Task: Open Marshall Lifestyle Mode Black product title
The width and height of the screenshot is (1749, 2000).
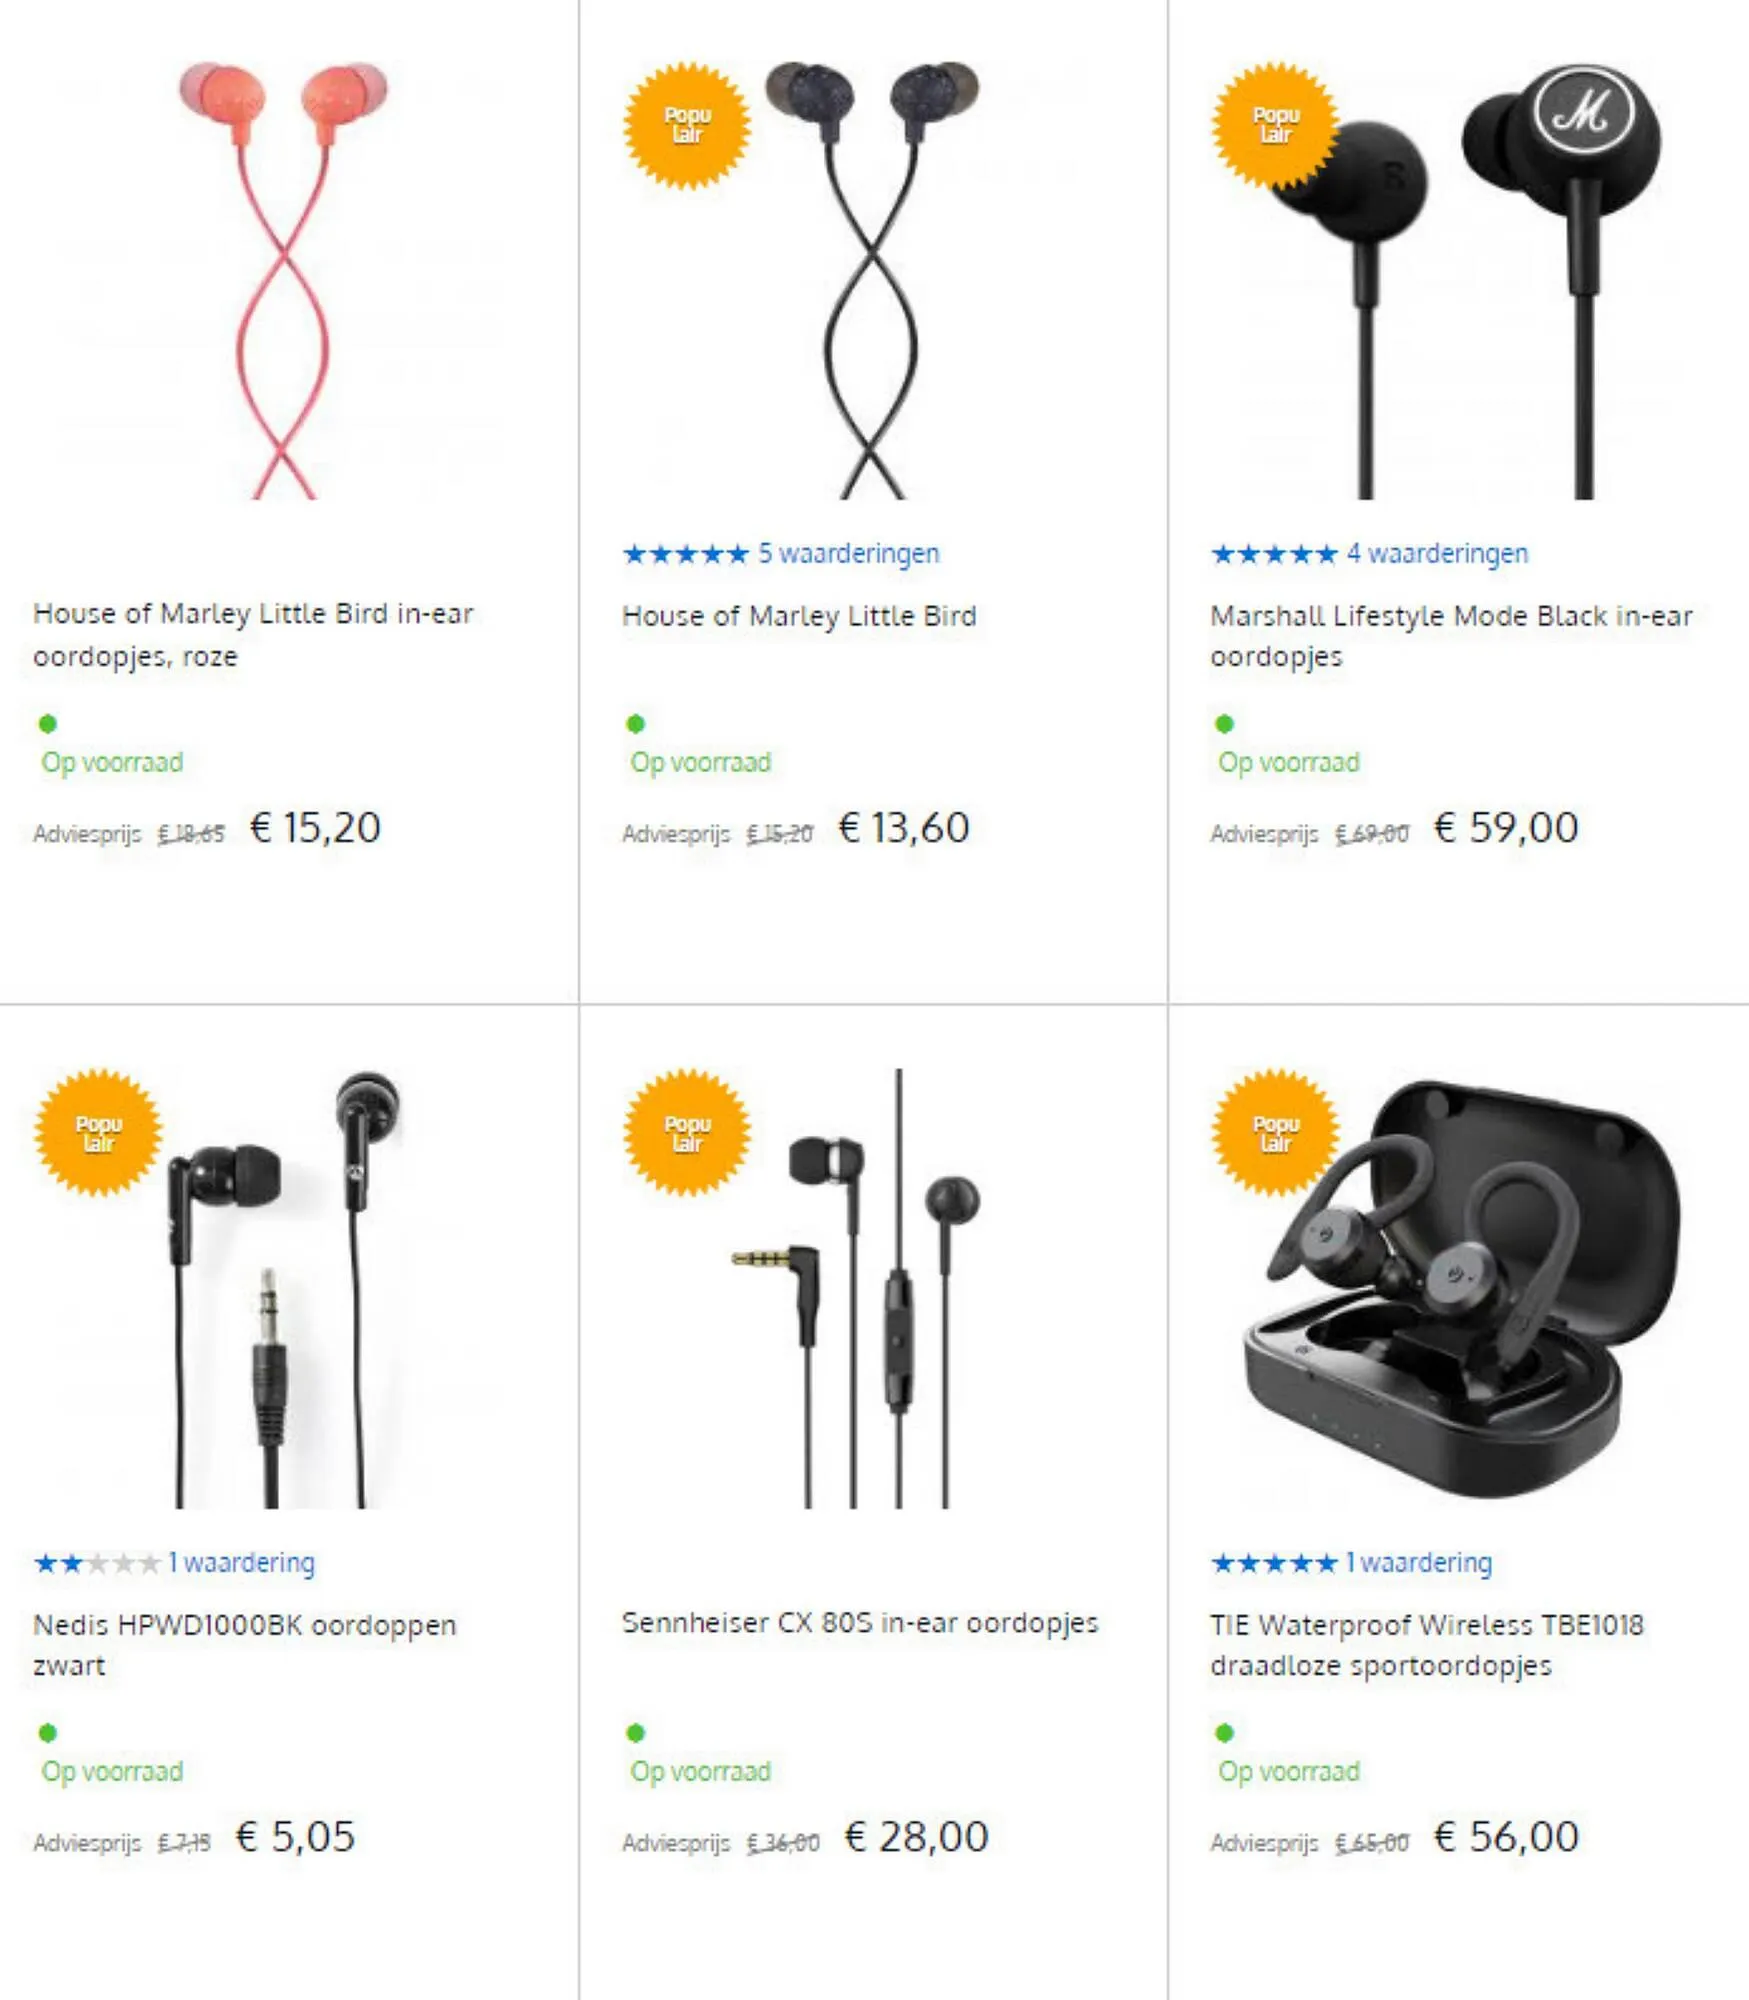Action: [x=1451, y=635]
